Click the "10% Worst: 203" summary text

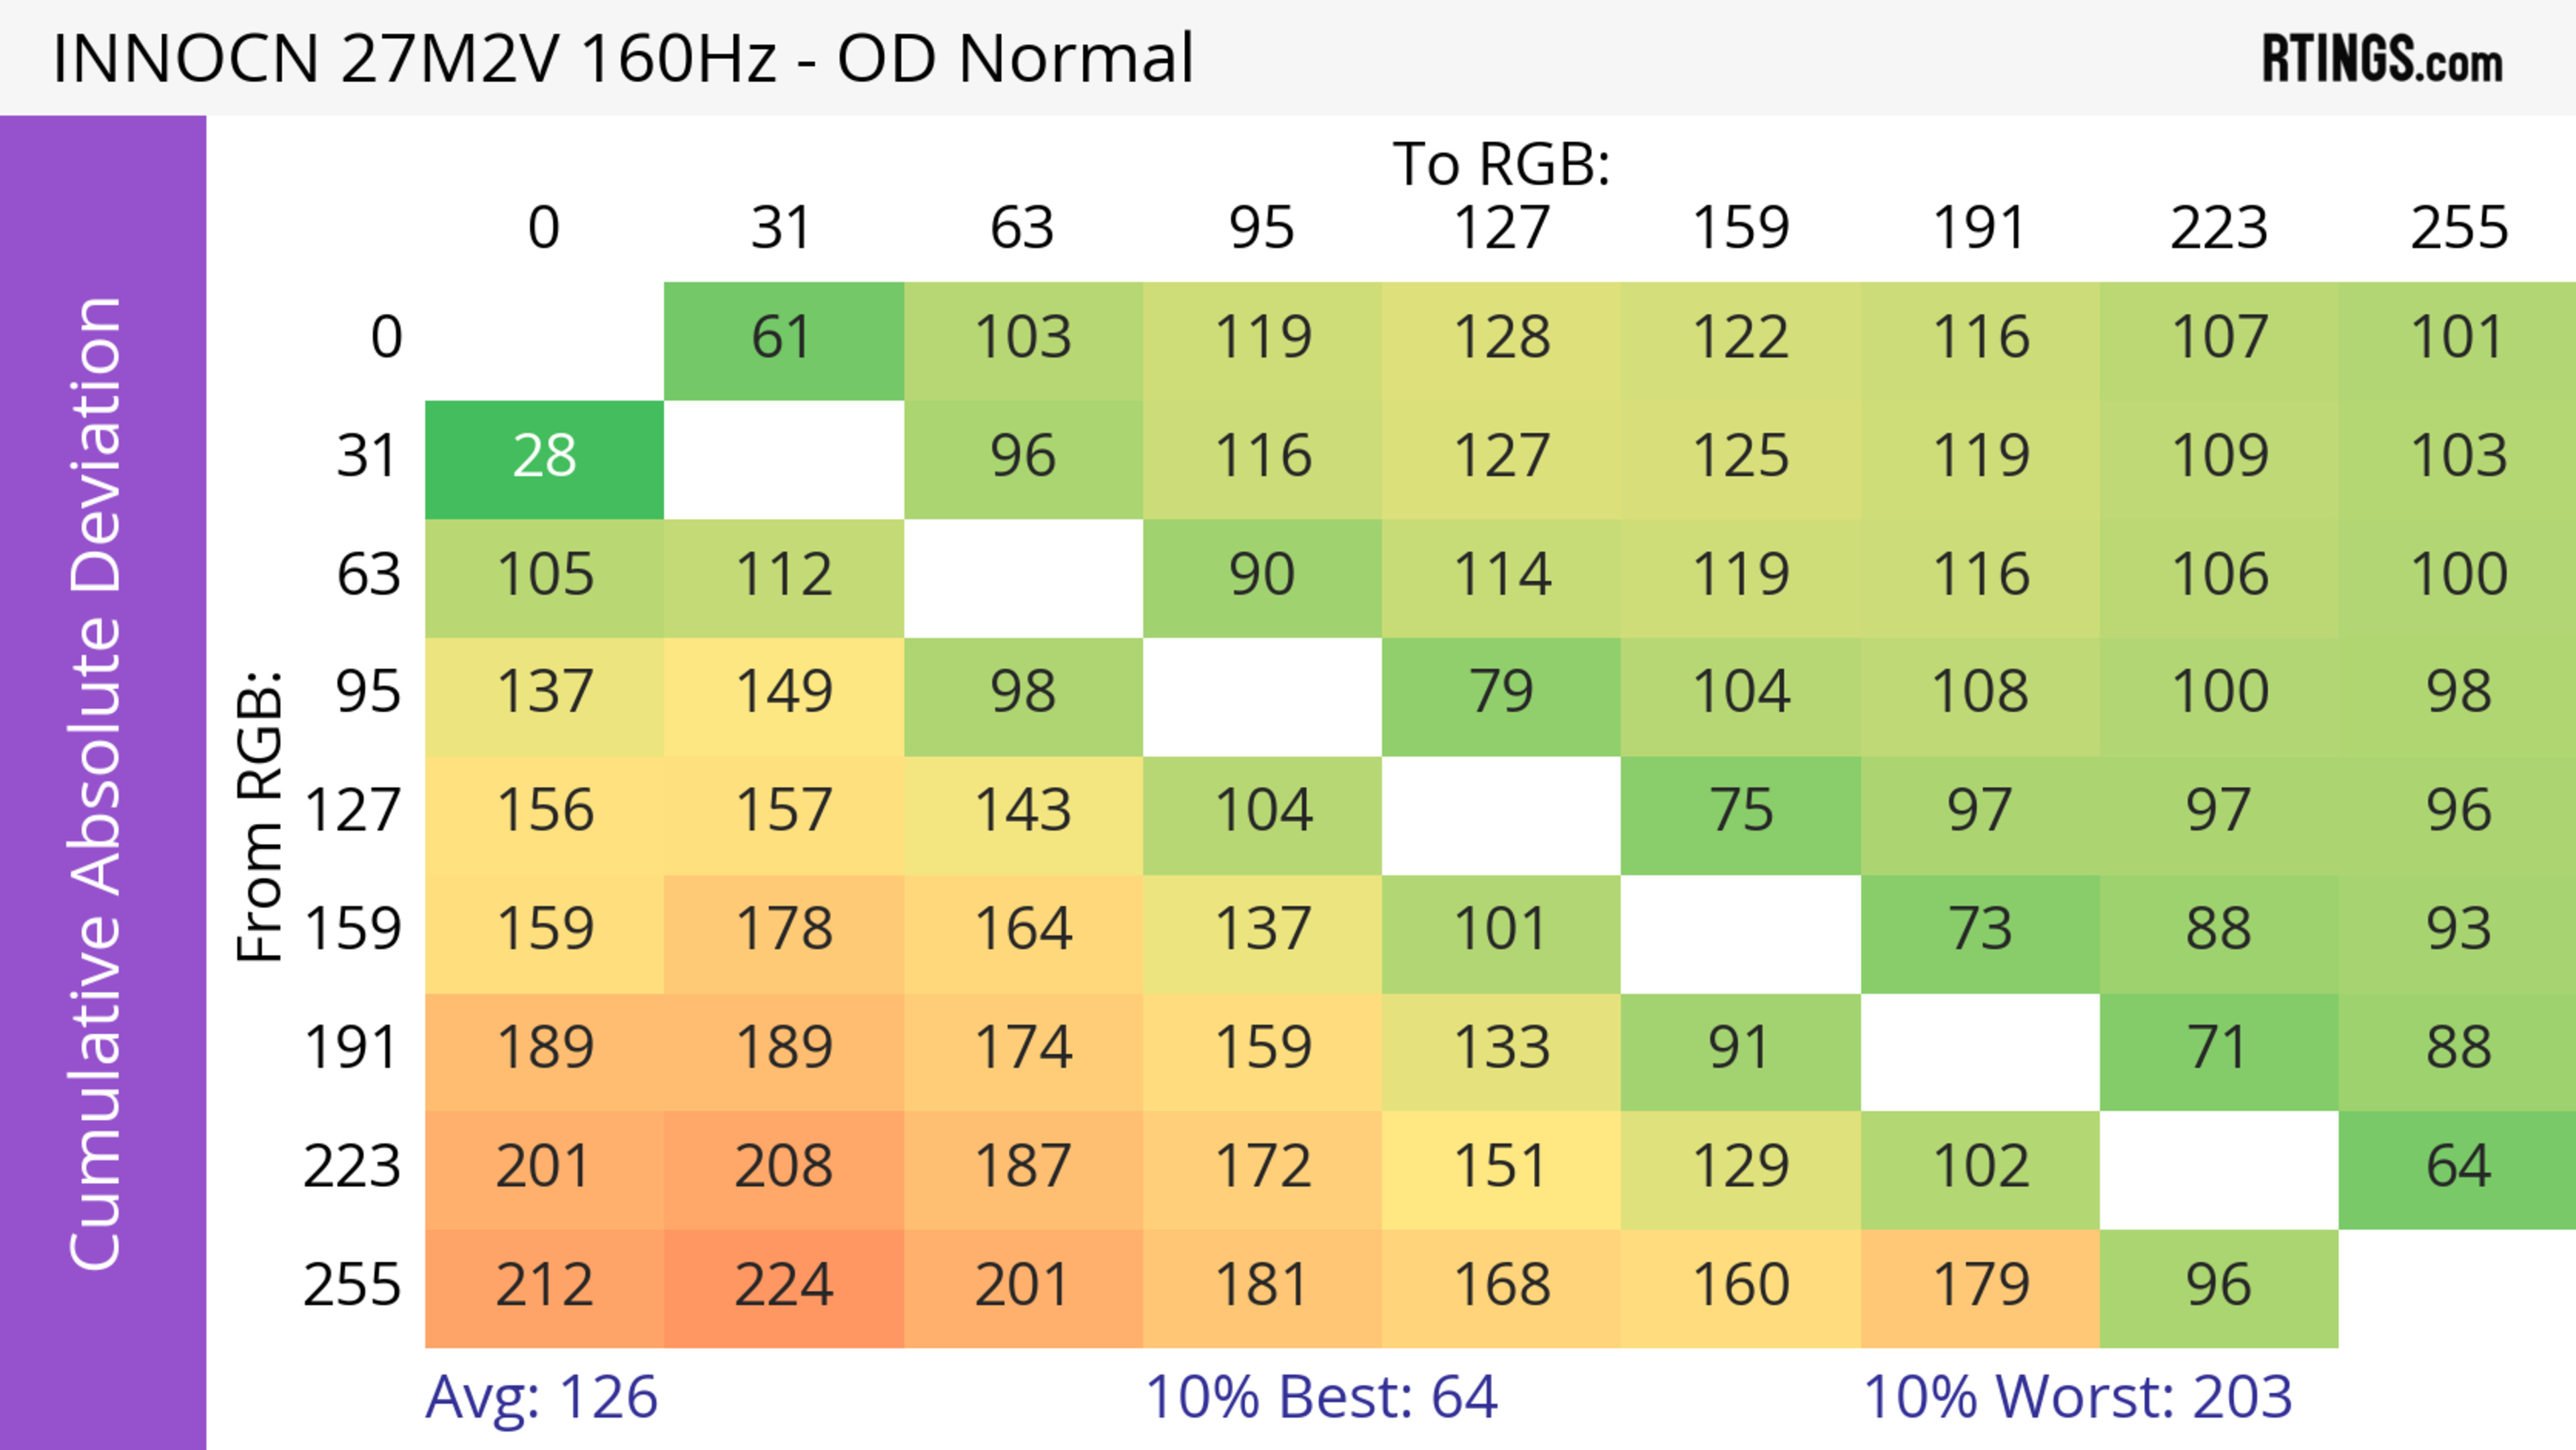coord(2077,1397)
